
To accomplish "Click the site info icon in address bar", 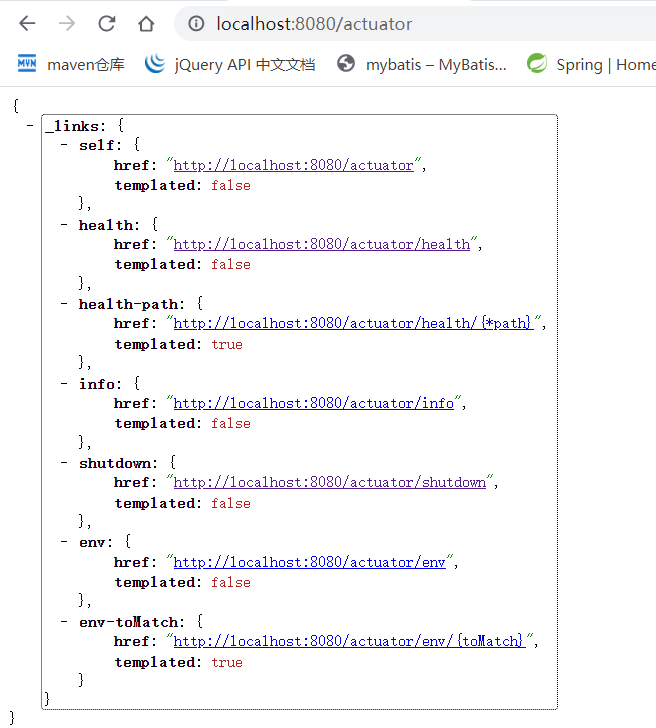I will tap(197, 24).
